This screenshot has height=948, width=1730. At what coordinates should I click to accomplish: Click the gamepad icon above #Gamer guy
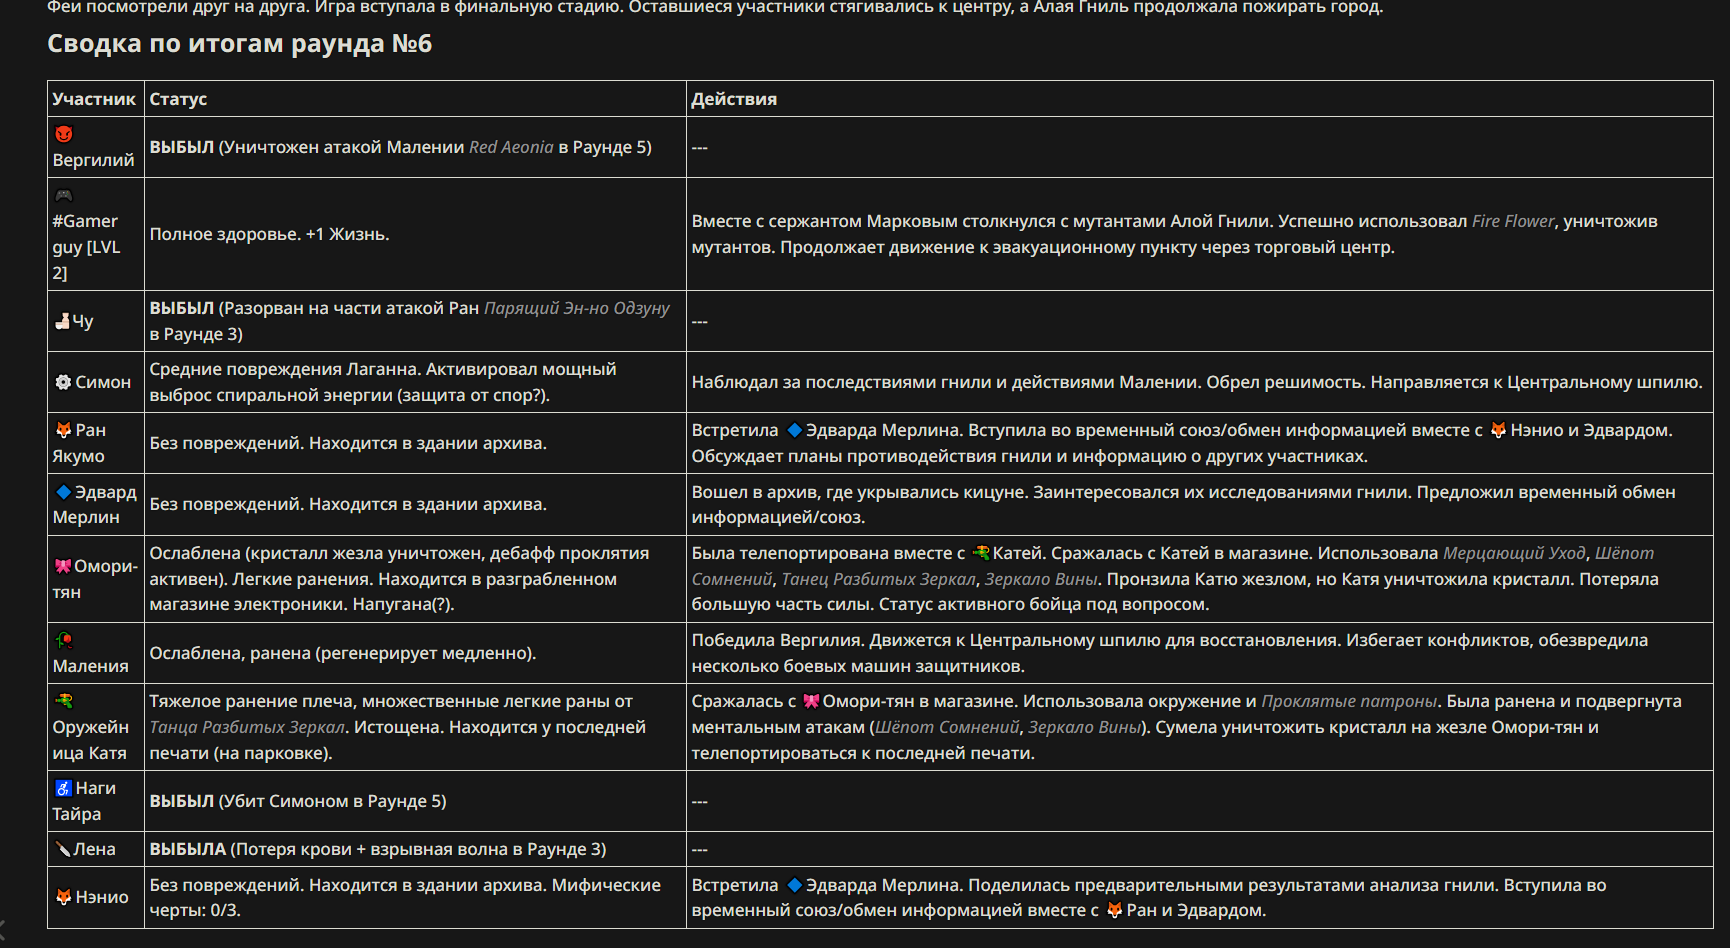[x=64, y=195]
